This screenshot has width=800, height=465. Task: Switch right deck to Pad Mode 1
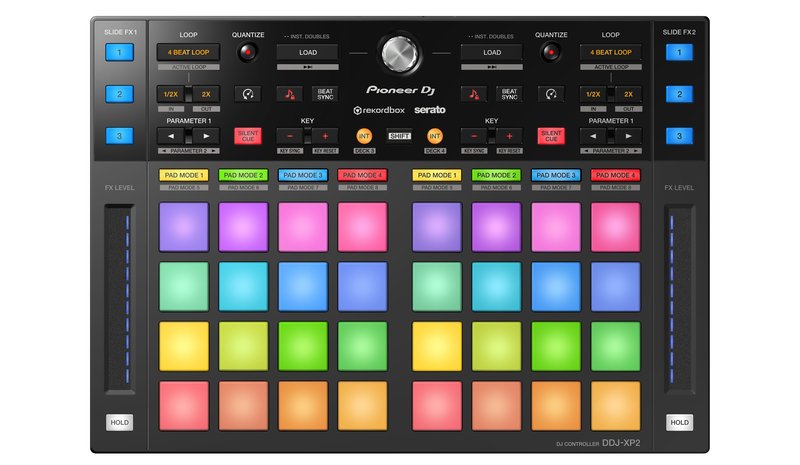pos(437,175)
